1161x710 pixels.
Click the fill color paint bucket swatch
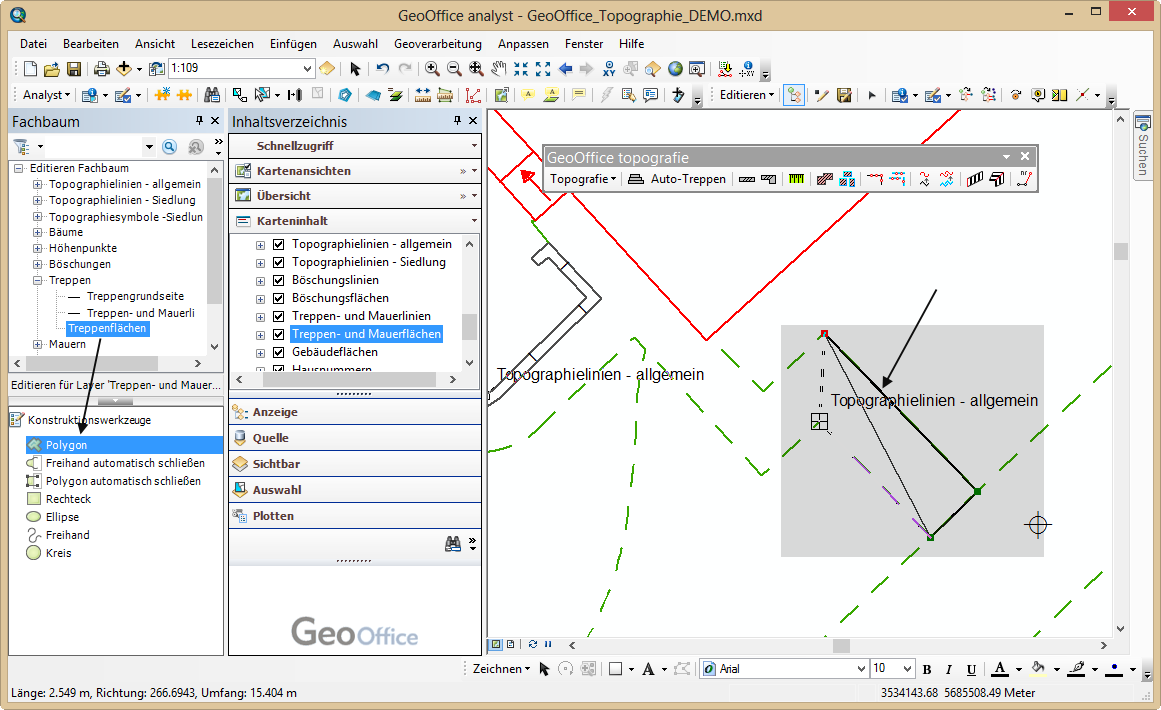[x=1038, y=669]
